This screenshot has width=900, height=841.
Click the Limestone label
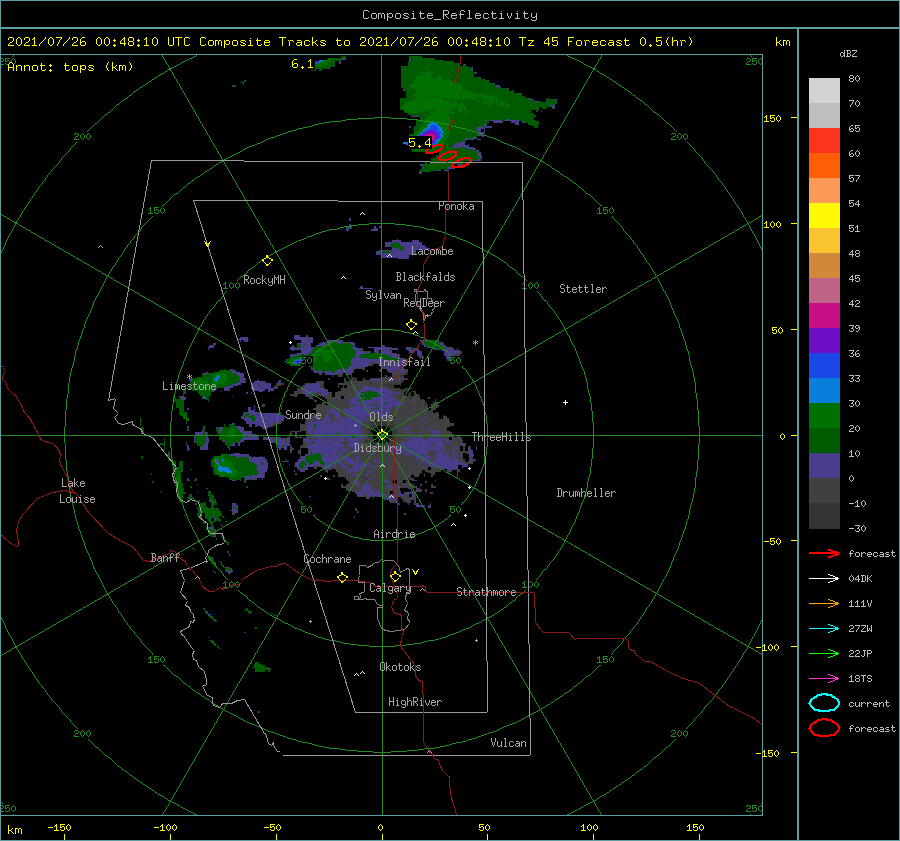point(189,386)
